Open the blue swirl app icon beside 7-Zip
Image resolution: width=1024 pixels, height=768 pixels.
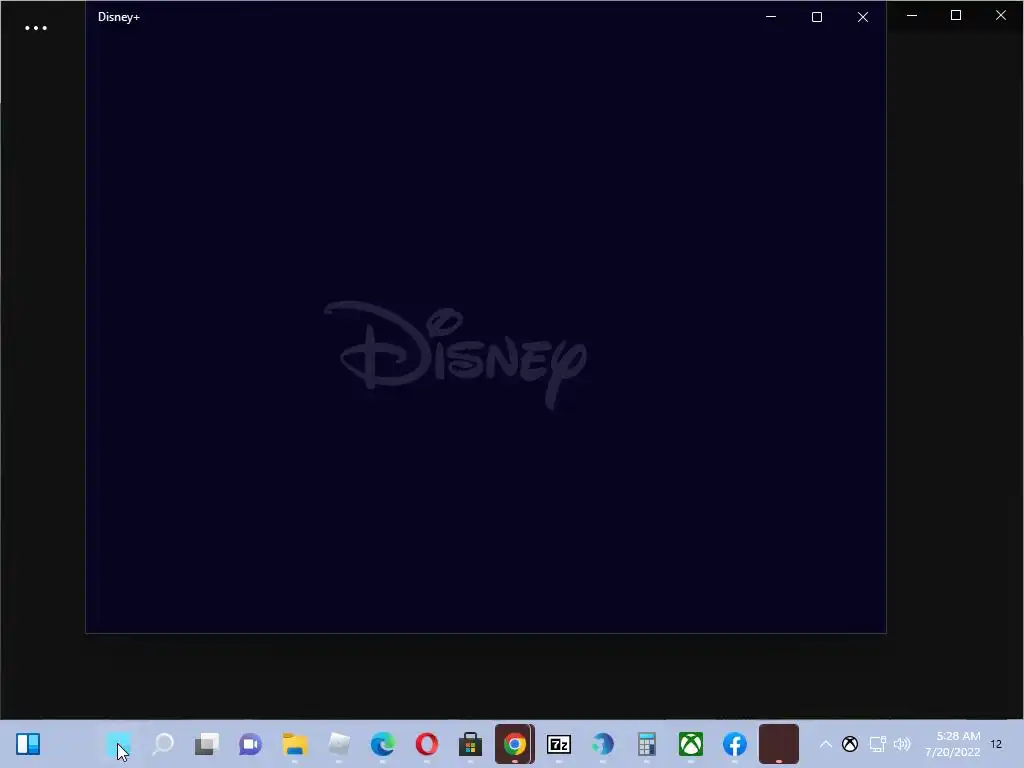tap(603, 744)
